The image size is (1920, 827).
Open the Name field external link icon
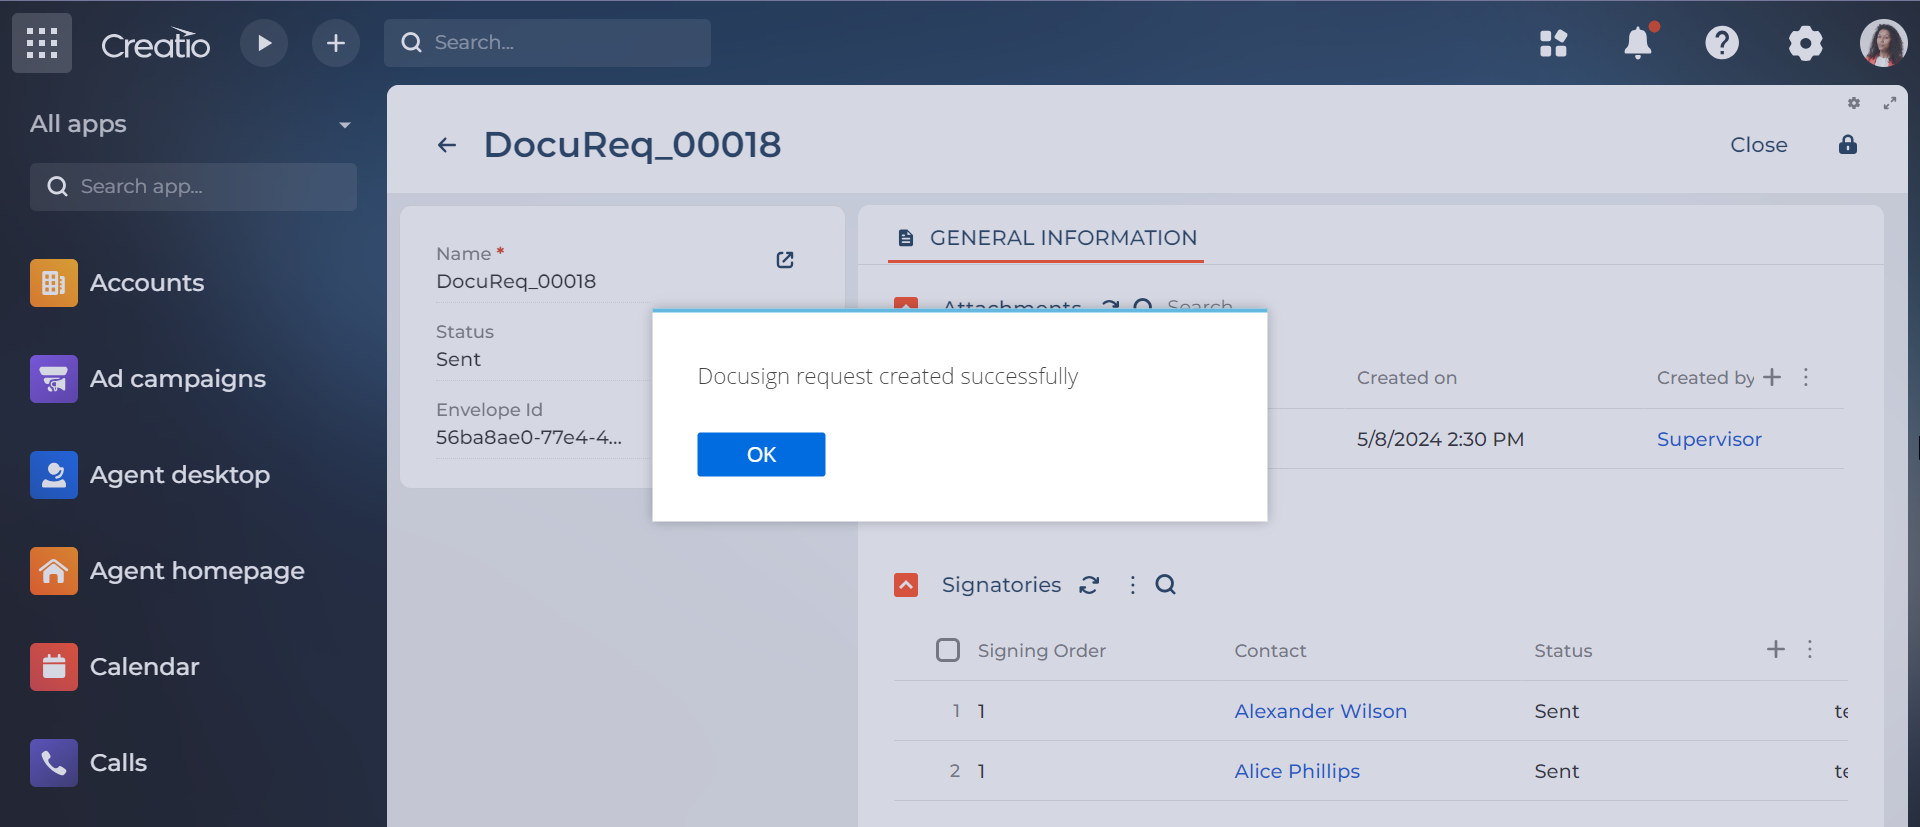pos(785,260)
